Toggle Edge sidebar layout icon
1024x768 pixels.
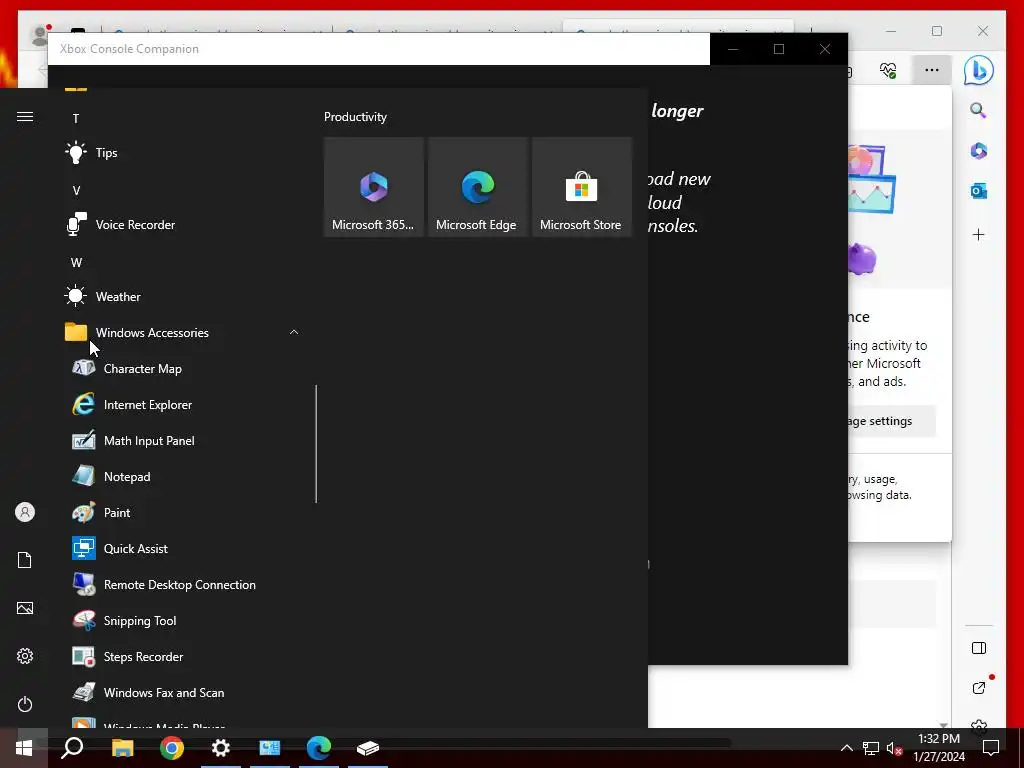pyautogui.click(x=978, y=648)
